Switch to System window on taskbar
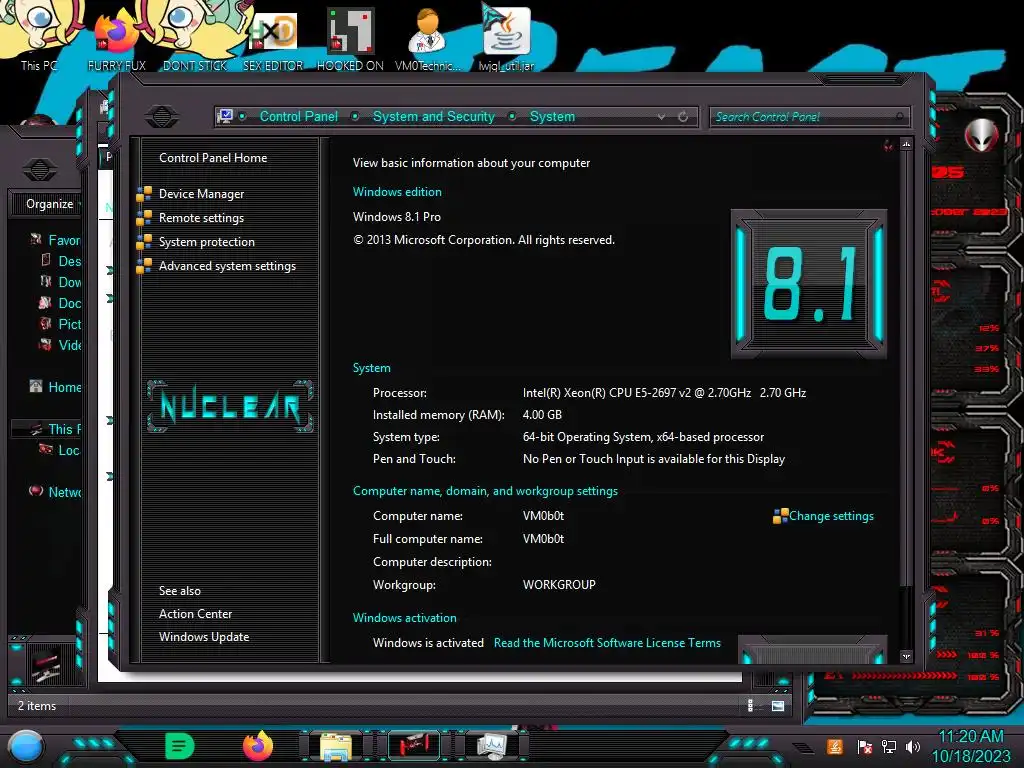This screenshot has height=768, width=1024. 491,746
